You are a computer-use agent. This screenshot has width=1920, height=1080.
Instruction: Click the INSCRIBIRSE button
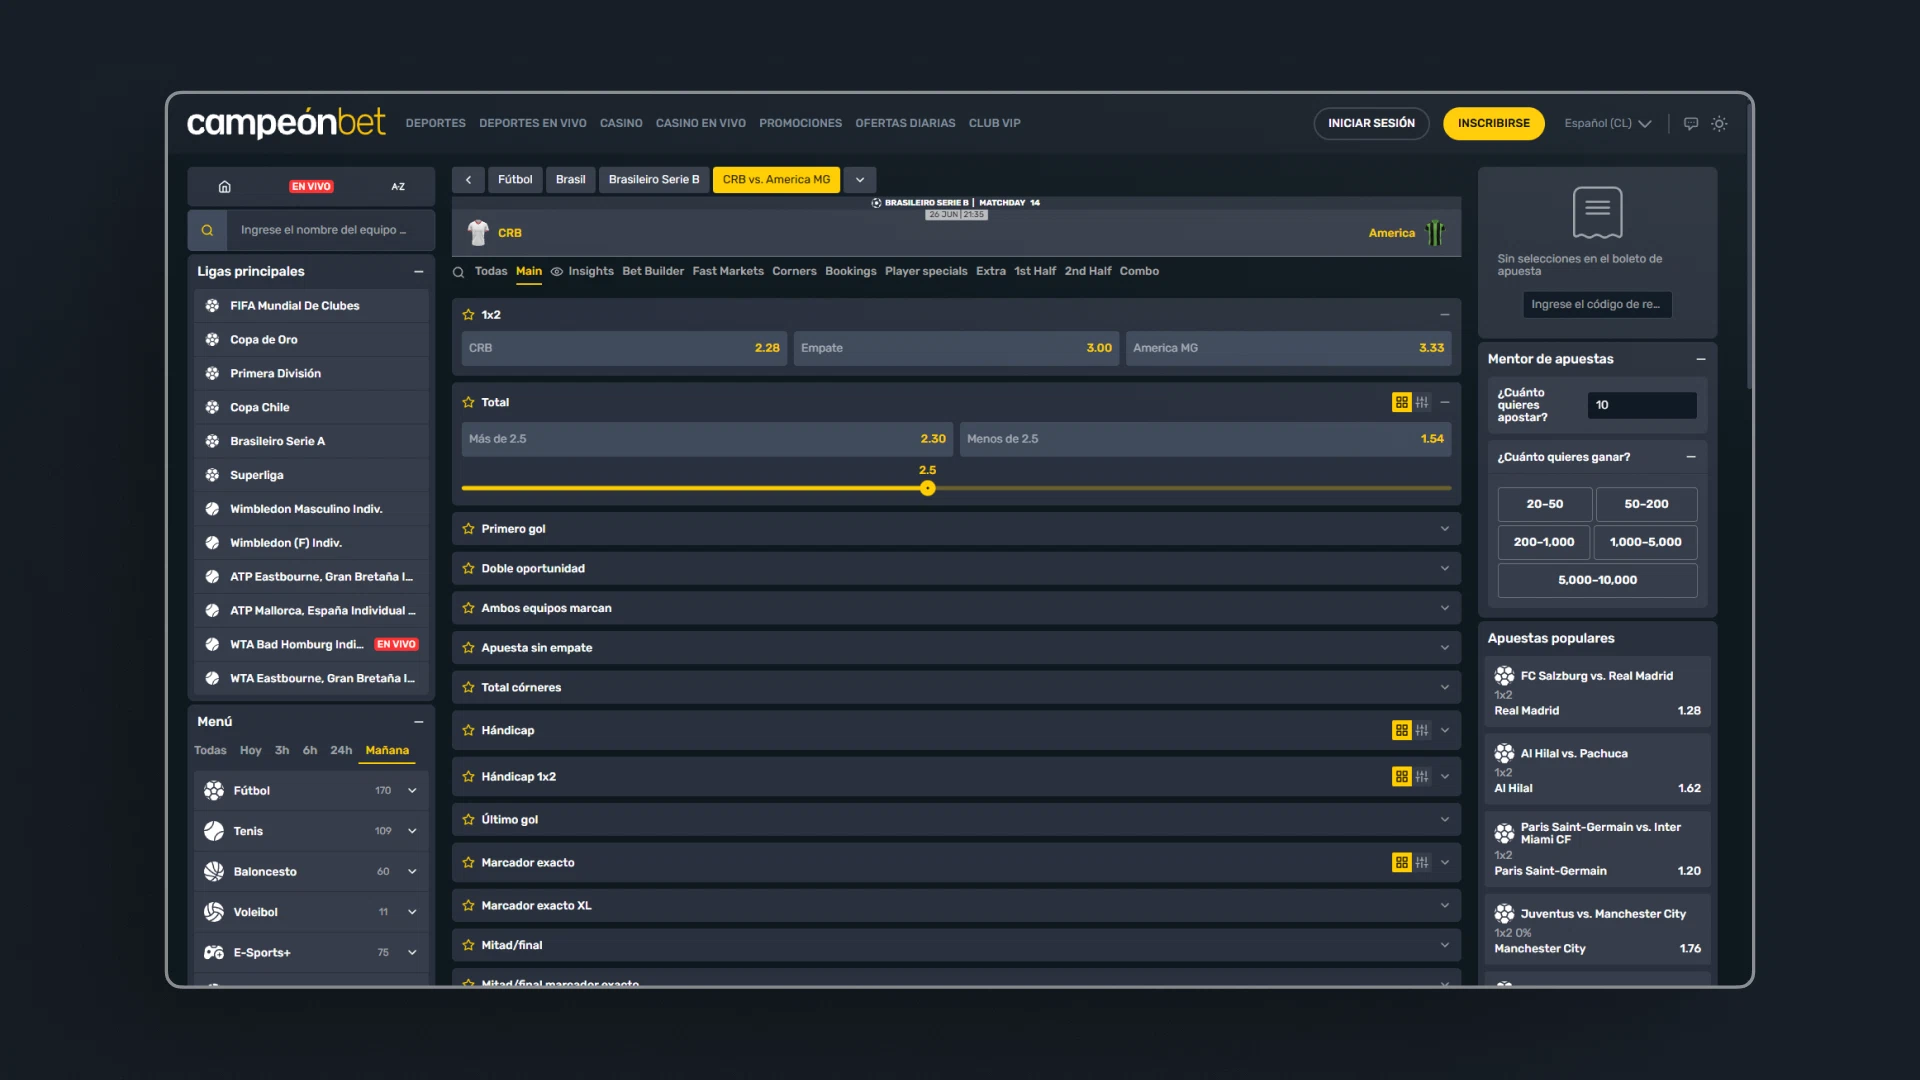pyautogui.click(x=1494, y=124)
